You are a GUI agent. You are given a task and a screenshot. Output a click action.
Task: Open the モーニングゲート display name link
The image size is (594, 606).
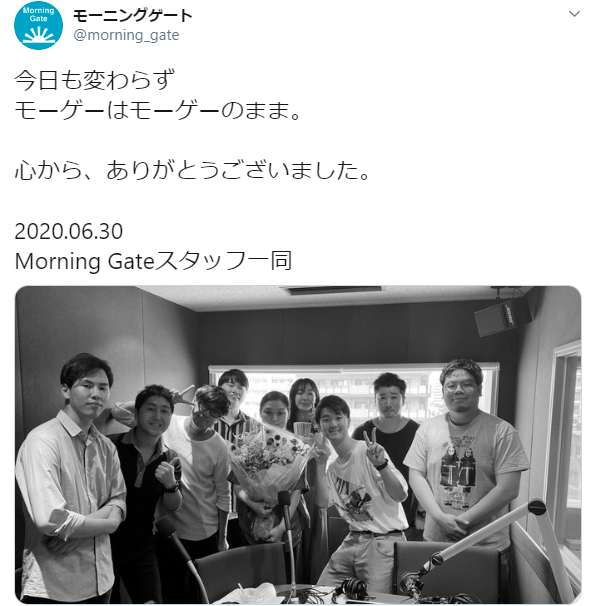133,16
